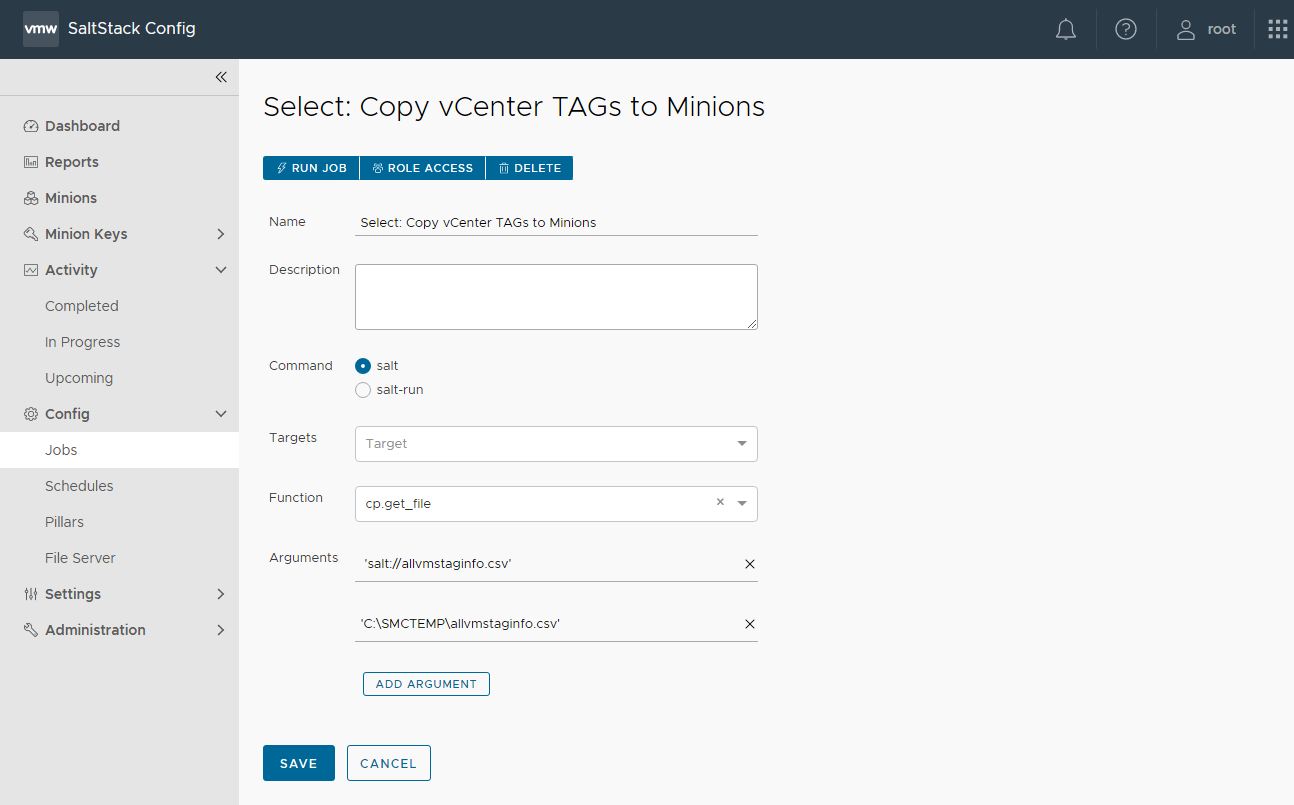Select the salt command radio button
1294x805 pixels.
tap(363, 366)
